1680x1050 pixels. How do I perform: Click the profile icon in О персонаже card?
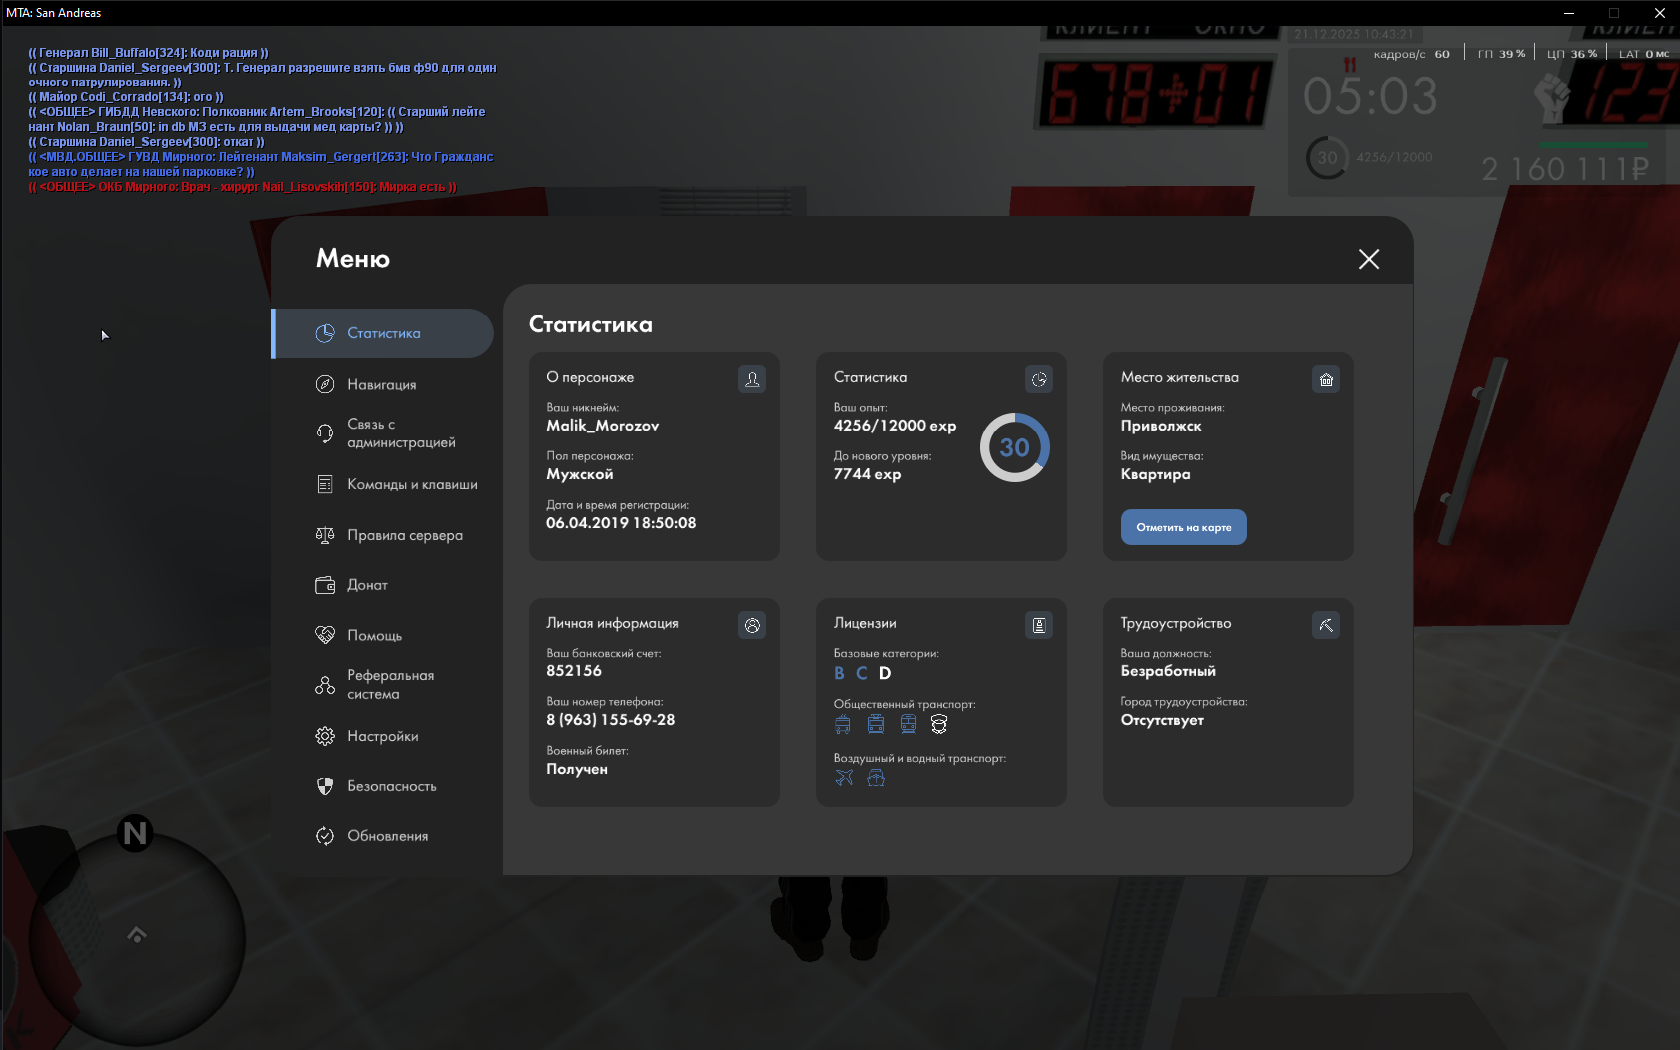[752, 379]
